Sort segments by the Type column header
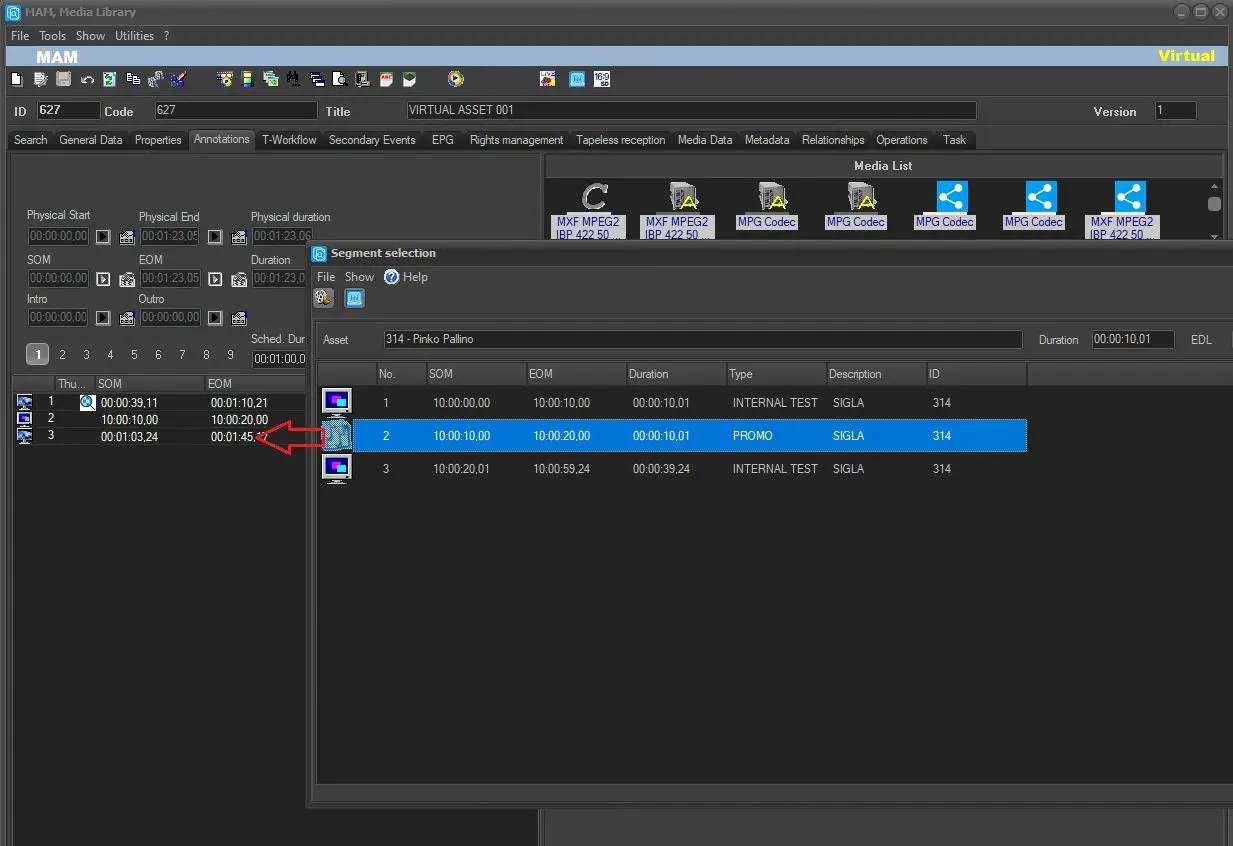Screen dimensions: 1233x846 pyautogui.click(x=741, y=374)
